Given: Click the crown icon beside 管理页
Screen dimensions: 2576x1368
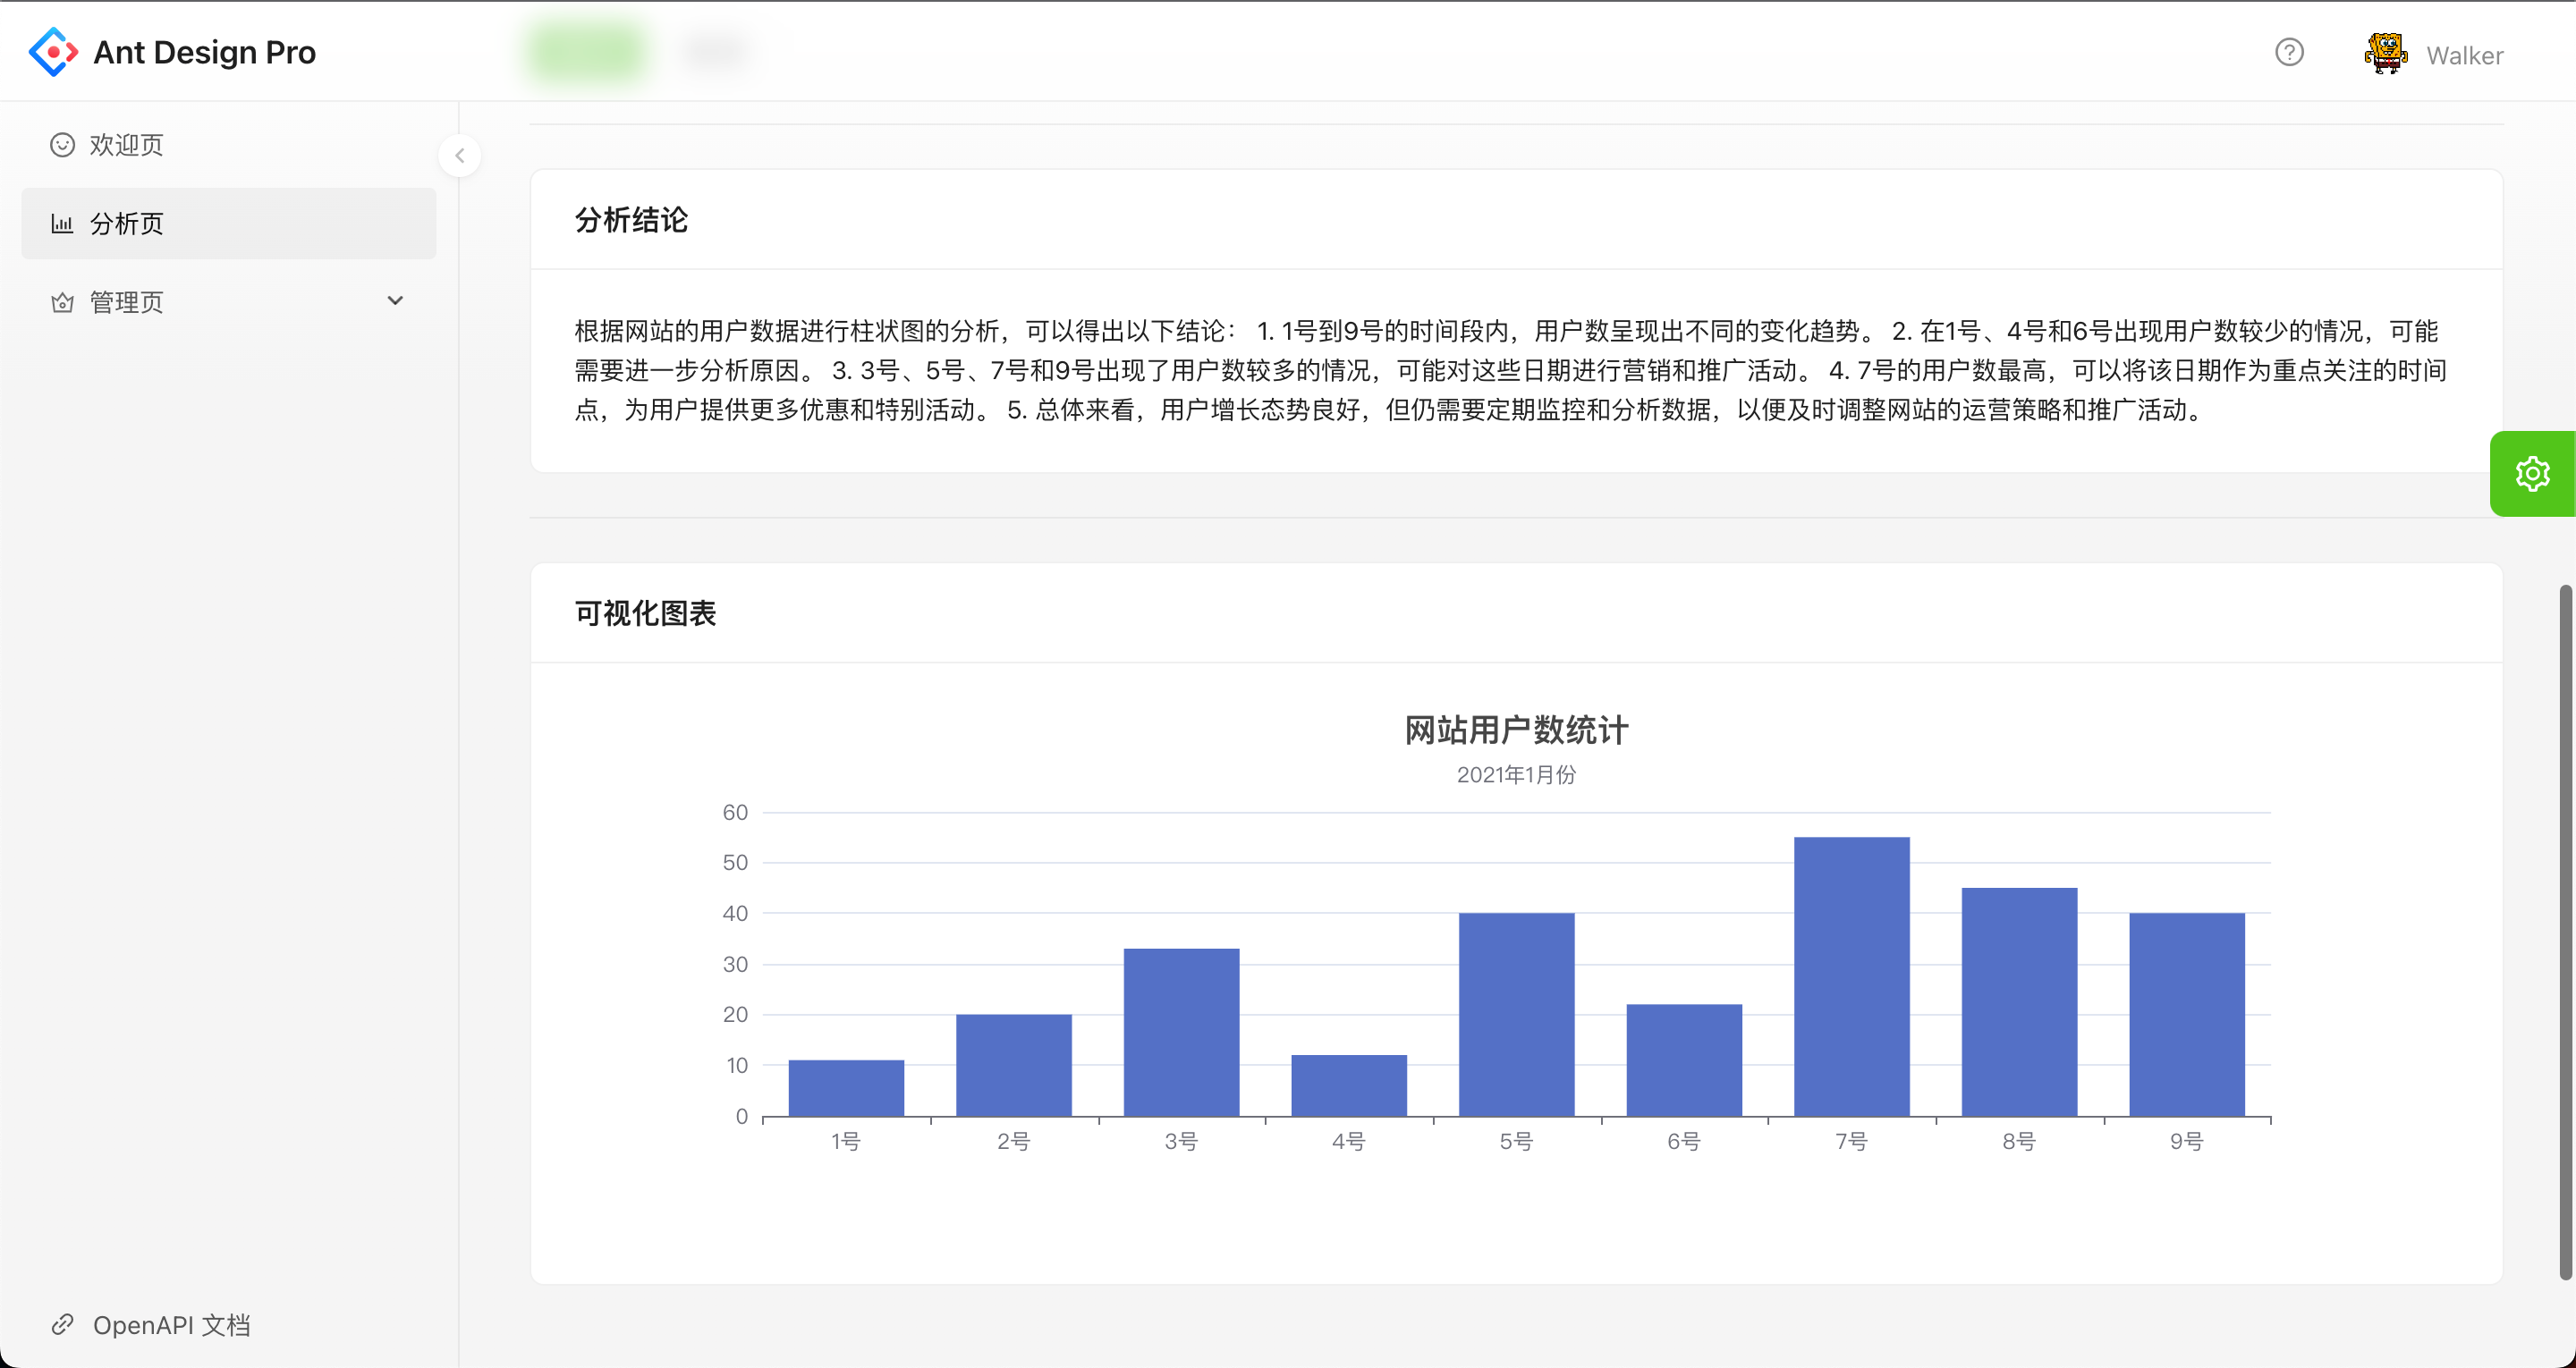Looking at the screenshot, I should [62, 302].
